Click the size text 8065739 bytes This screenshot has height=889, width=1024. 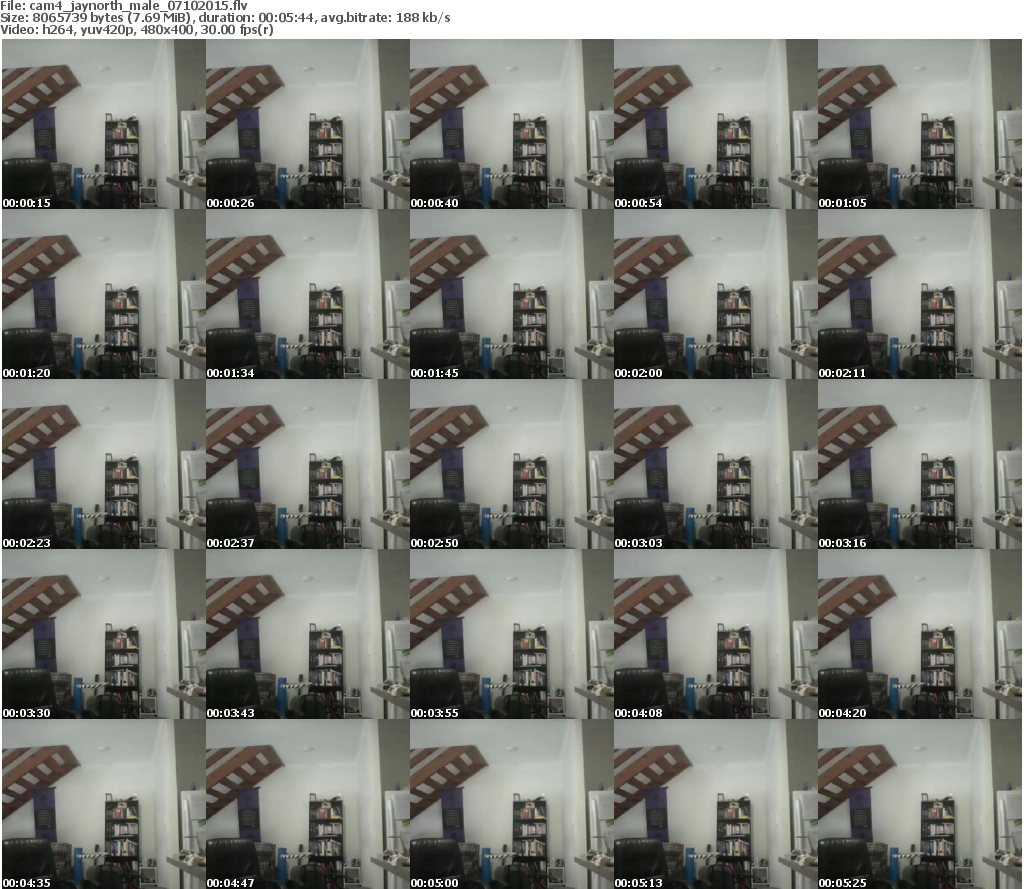coord(77,18)
